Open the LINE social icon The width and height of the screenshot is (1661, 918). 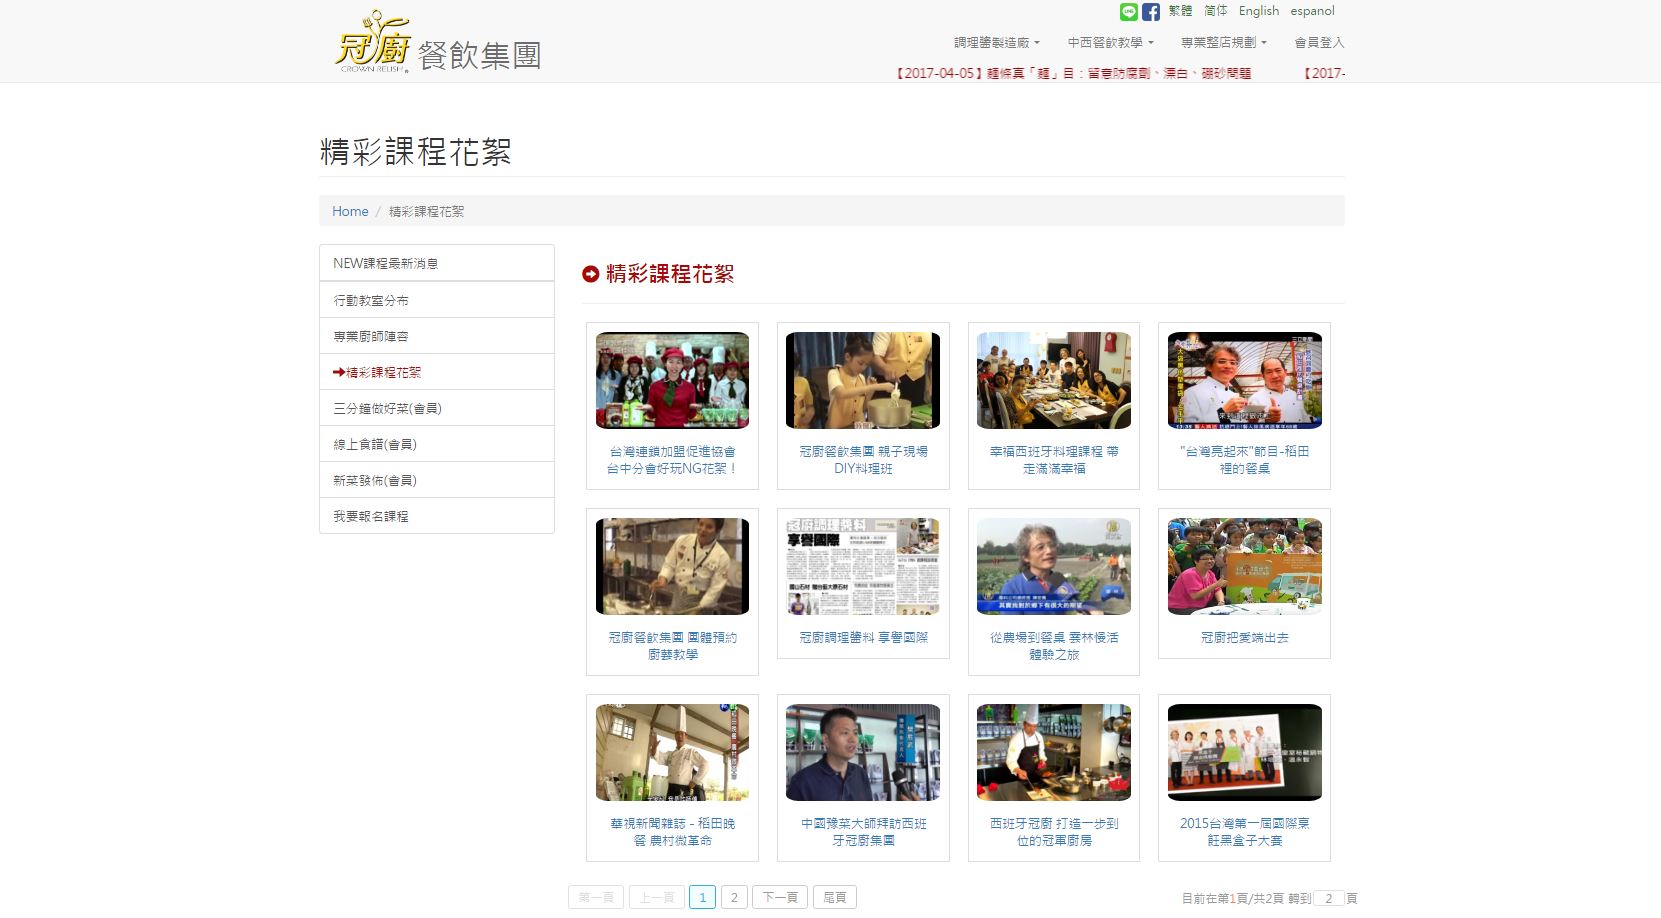coord(1129,12)
